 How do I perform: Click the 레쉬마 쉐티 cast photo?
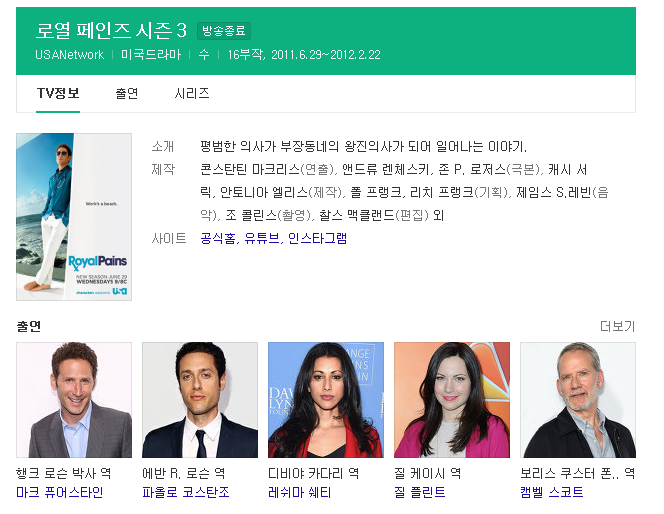point(326,400)
